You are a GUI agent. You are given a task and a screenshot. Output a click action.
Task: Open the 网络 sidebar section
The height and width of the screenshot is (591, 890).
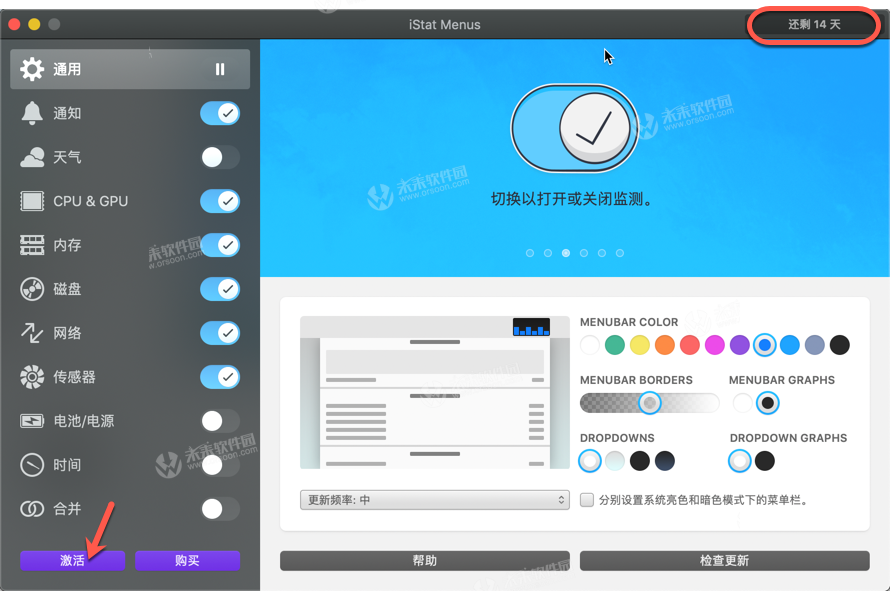pos(130,333)
